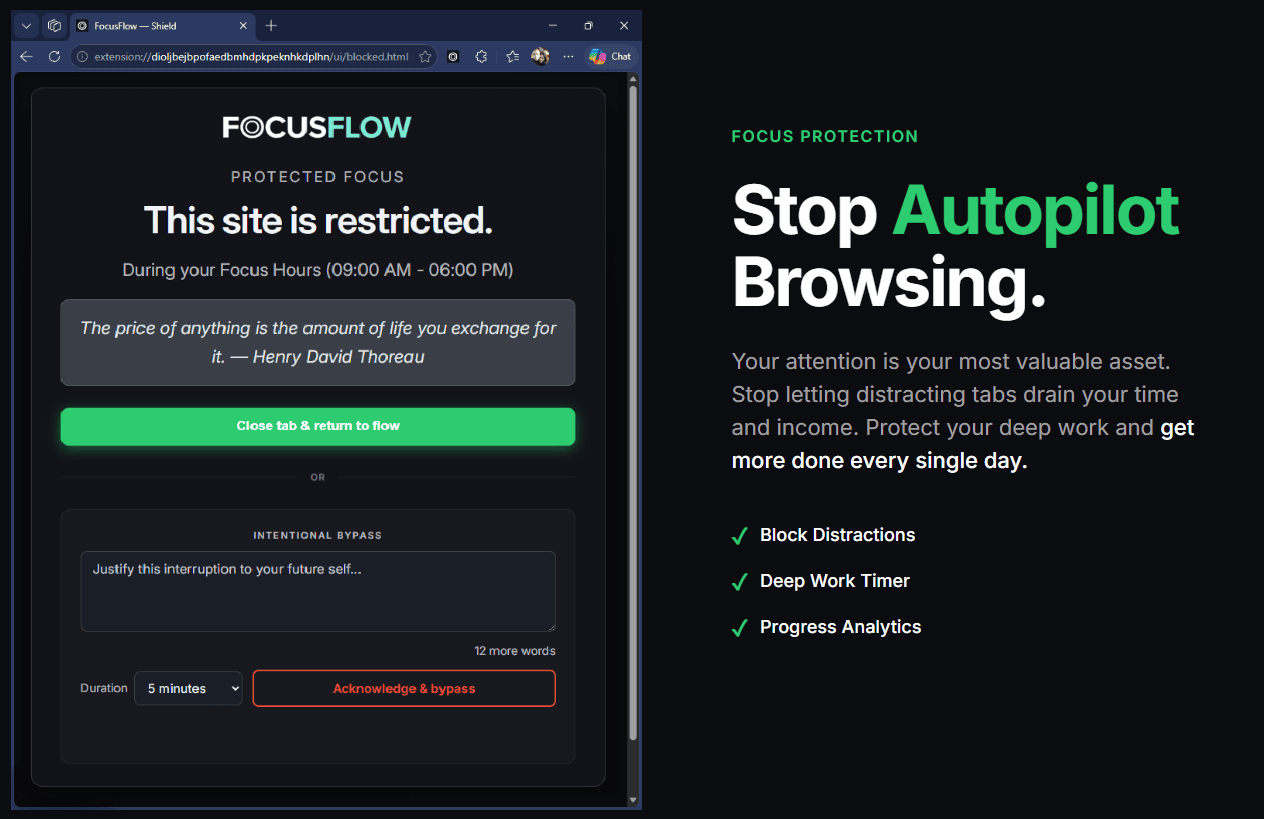Close the FocusFlow — Shield tab
Viewport: 1264px width, 819px height.
[x=241, y=26]
